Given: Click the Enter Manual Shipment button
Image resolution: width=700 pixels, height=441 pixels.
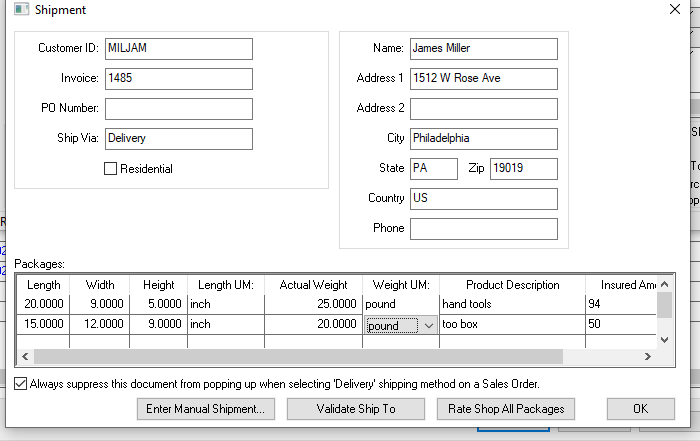Looking at the screenshot, I should [207, 408].
